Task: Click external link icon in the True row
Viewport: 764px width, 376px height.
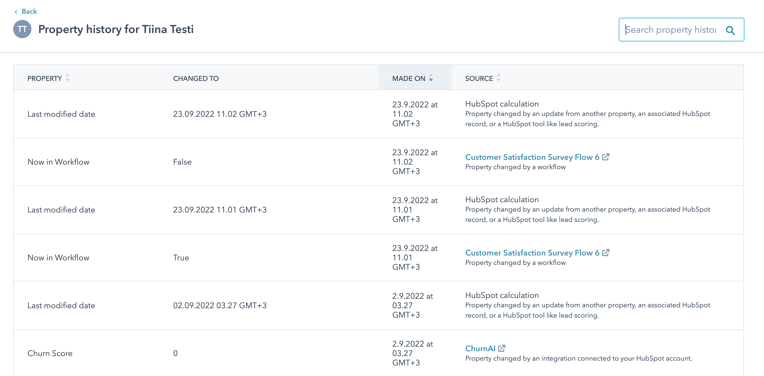Action: (606, 252)
